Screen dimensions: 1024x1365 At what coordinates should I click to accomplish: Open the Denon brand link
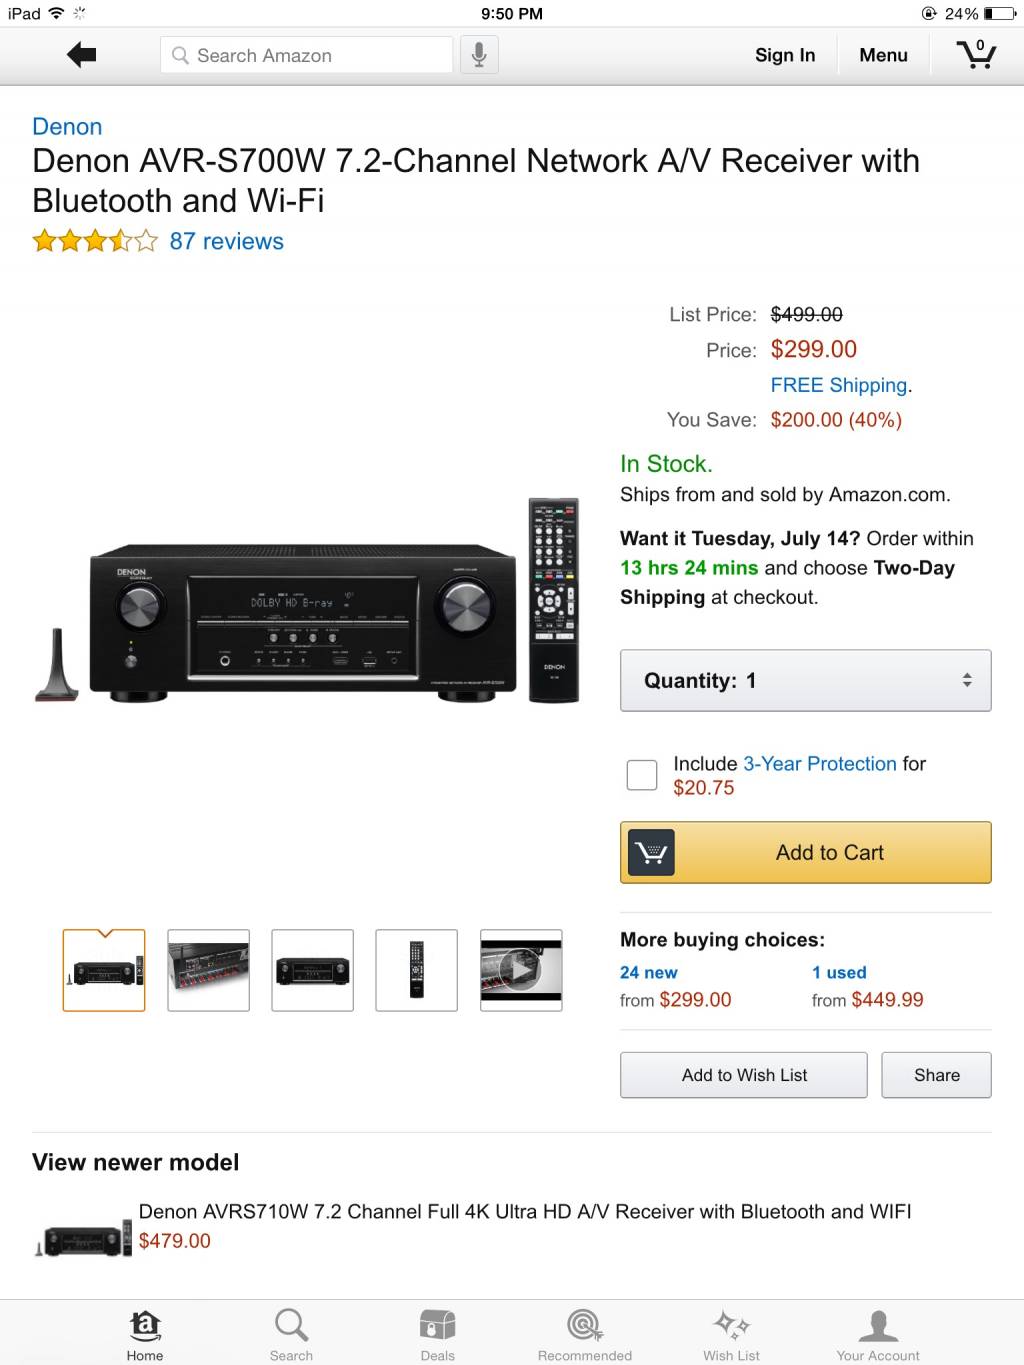tap(67, 127)
